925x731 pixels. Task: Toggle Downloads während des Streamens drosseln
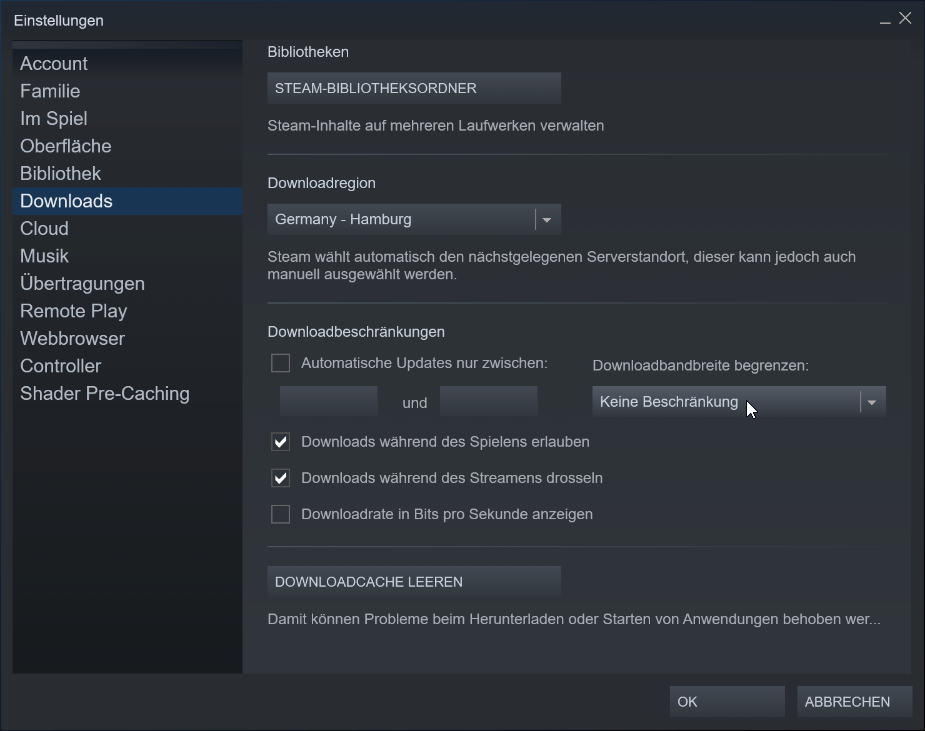tap(281, 478)
